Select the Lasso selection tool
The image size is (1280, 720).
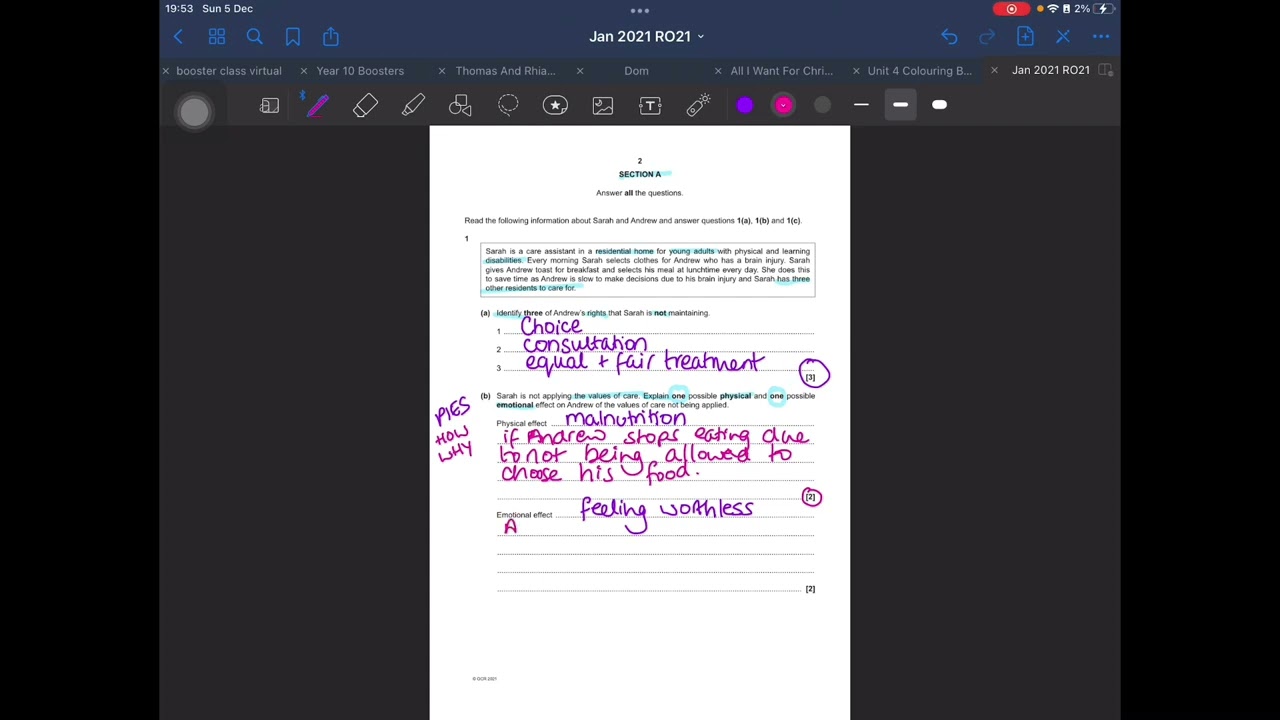(508, 105)
